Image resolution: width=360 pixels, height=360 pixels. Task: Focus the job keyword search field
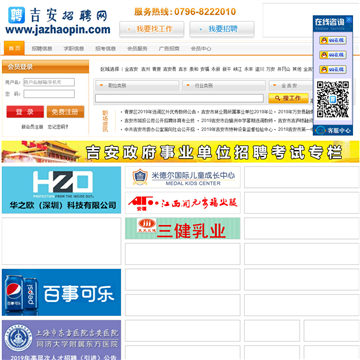click(179, 98)
